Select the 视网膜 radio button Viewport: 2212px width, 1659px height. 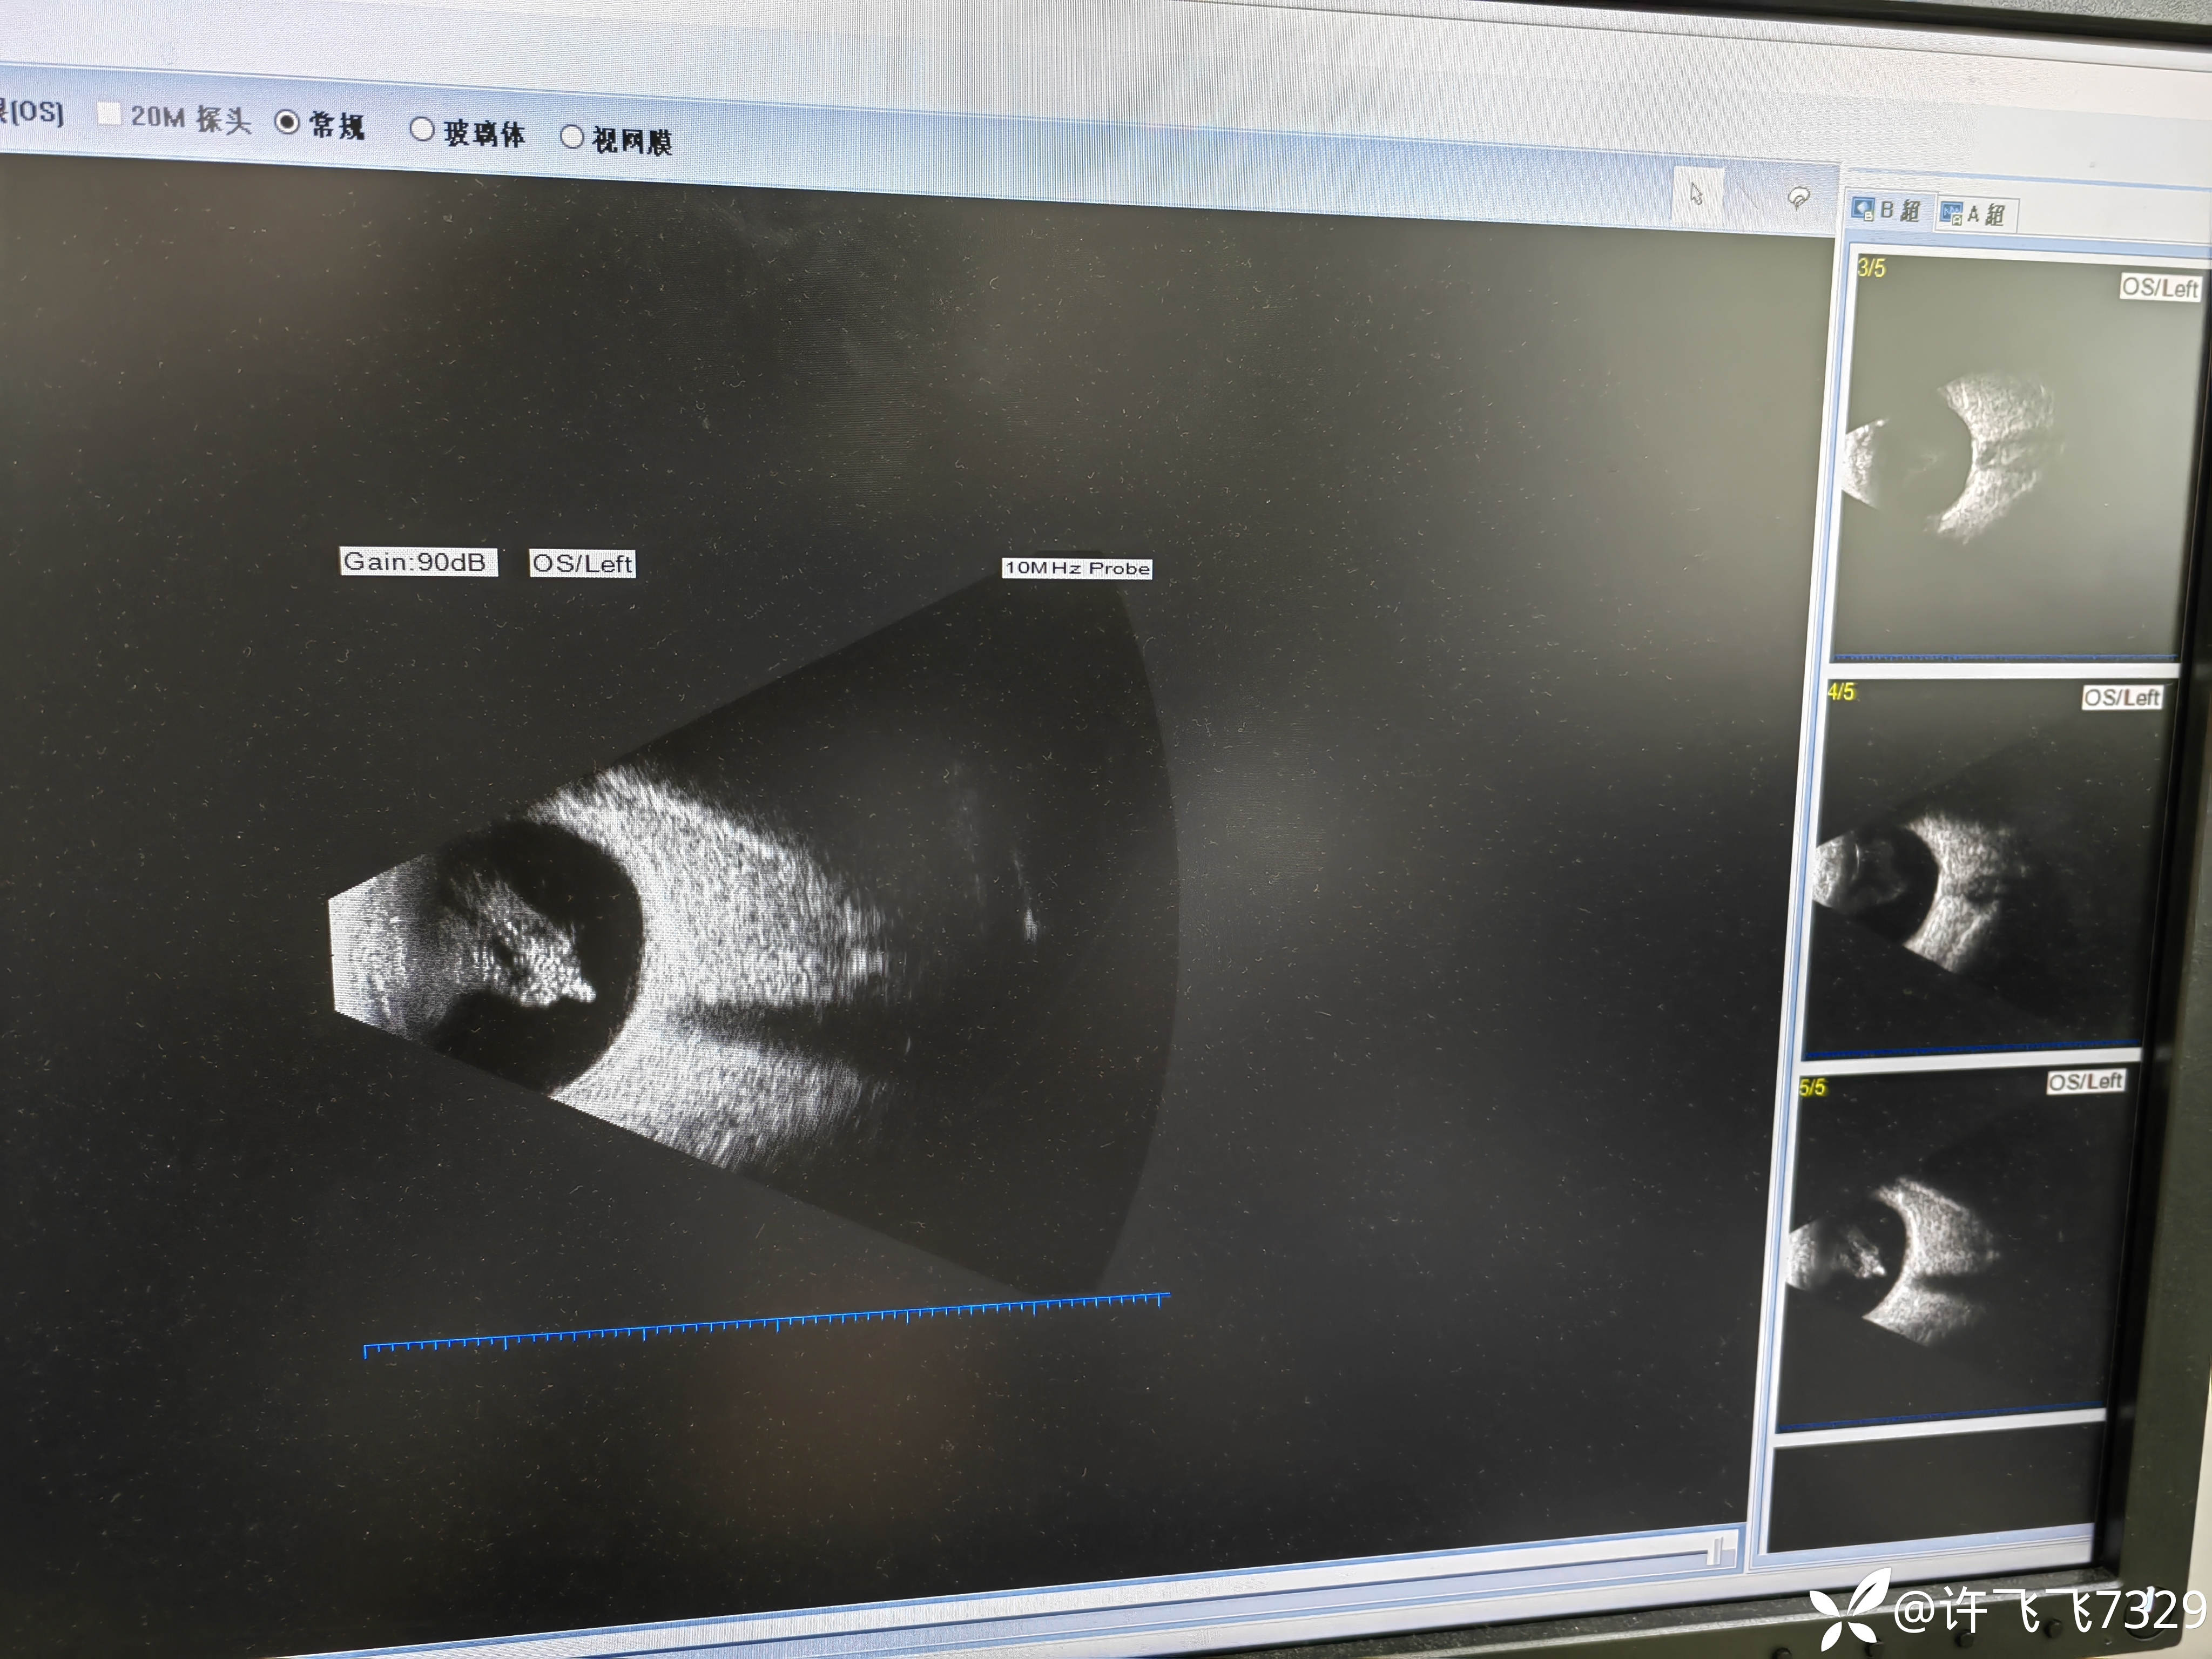coord(572,137)
